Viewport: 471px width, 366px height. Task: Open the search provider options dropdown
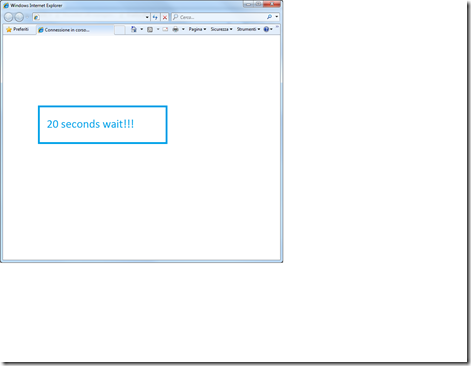tap(277, 17)
